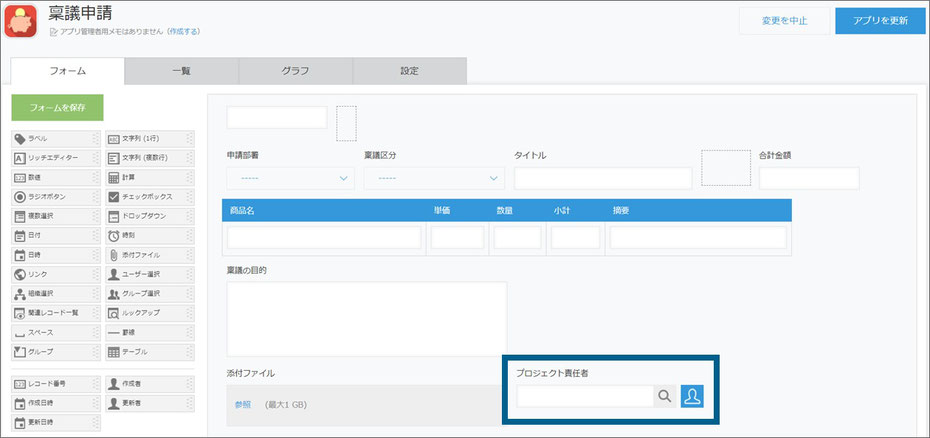Click the リッチエディター field item

[50, 158]
